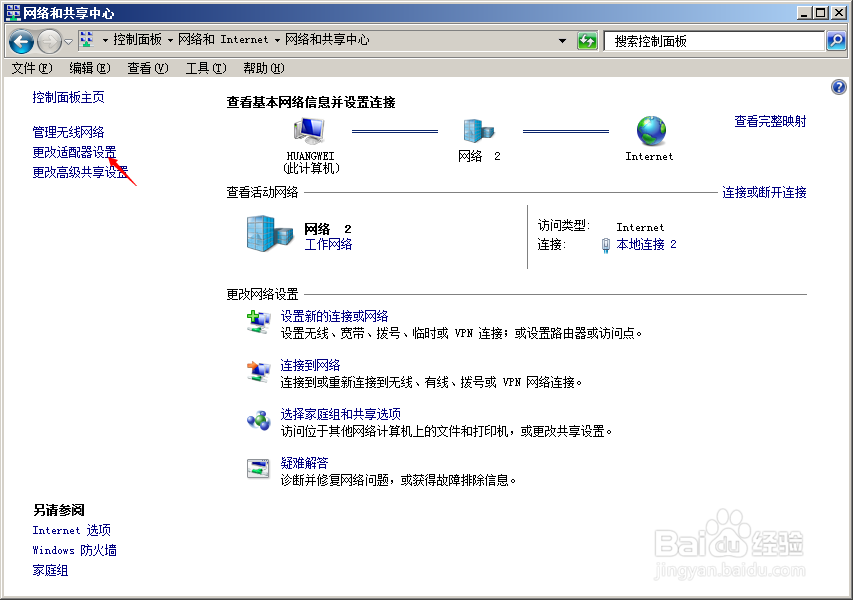This screenshot has width=853, height=600.
Task: Click the 连接到网络 icon
Action: (x=259, y=368)
